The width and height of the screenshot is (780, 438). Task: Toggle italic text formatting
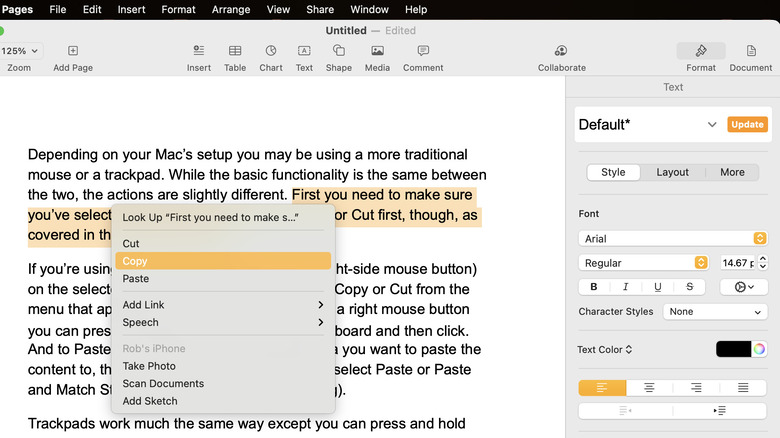[x=626, y=287]
